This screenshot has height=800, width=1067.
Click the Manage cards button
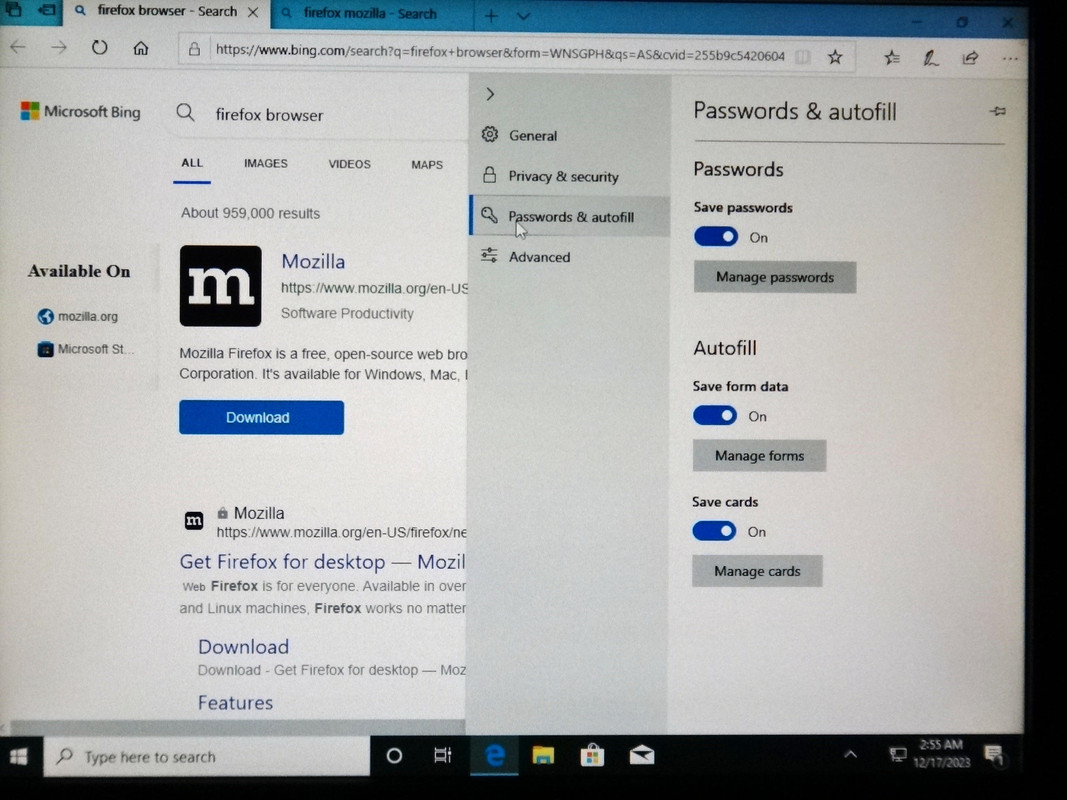tap(757, 571)
